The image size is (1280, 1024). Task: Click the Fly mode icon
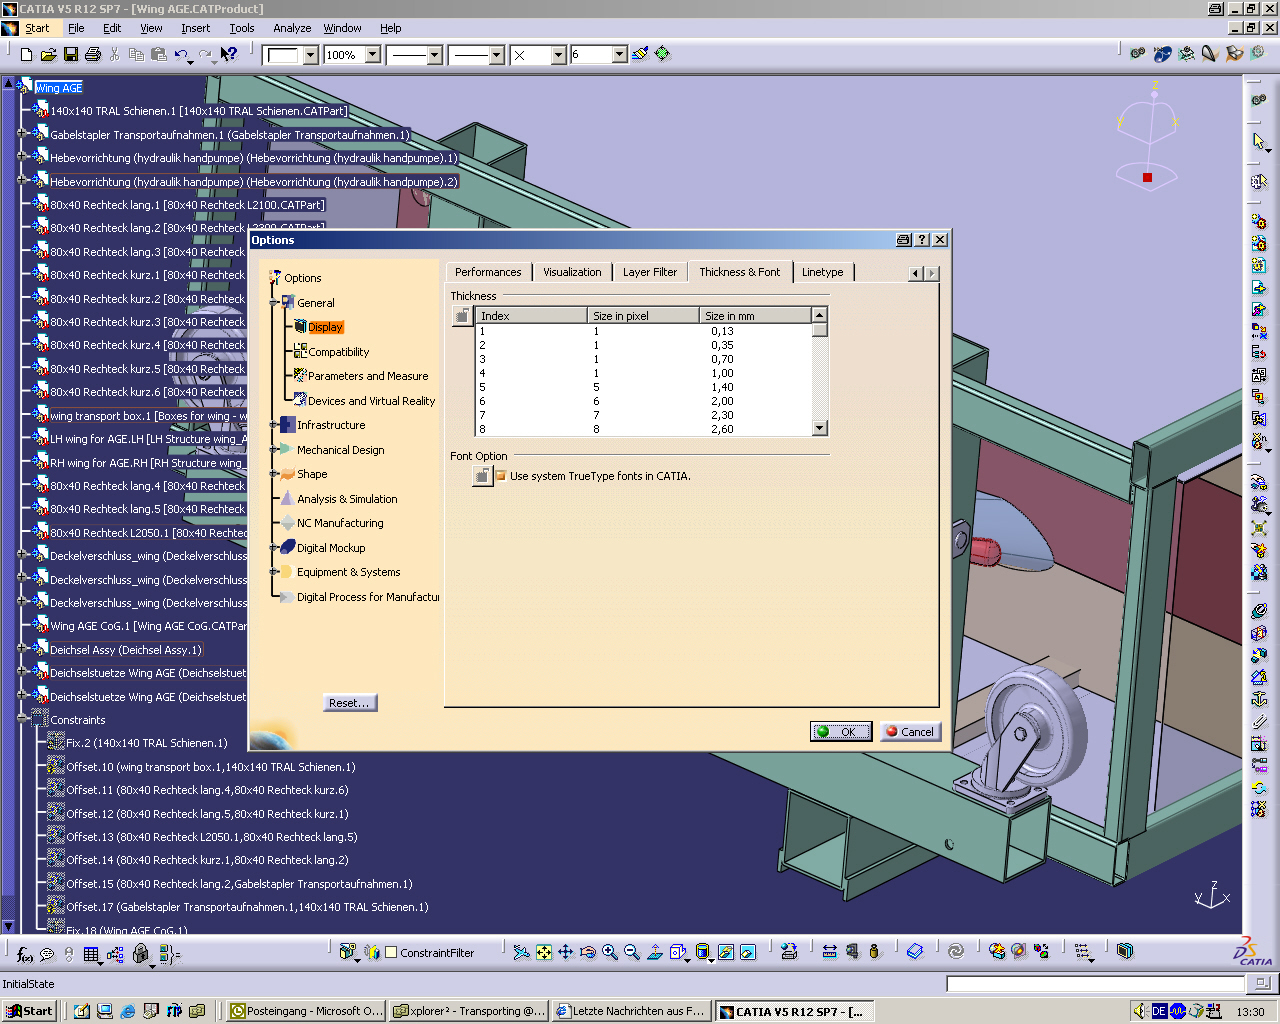click(521, 952)
